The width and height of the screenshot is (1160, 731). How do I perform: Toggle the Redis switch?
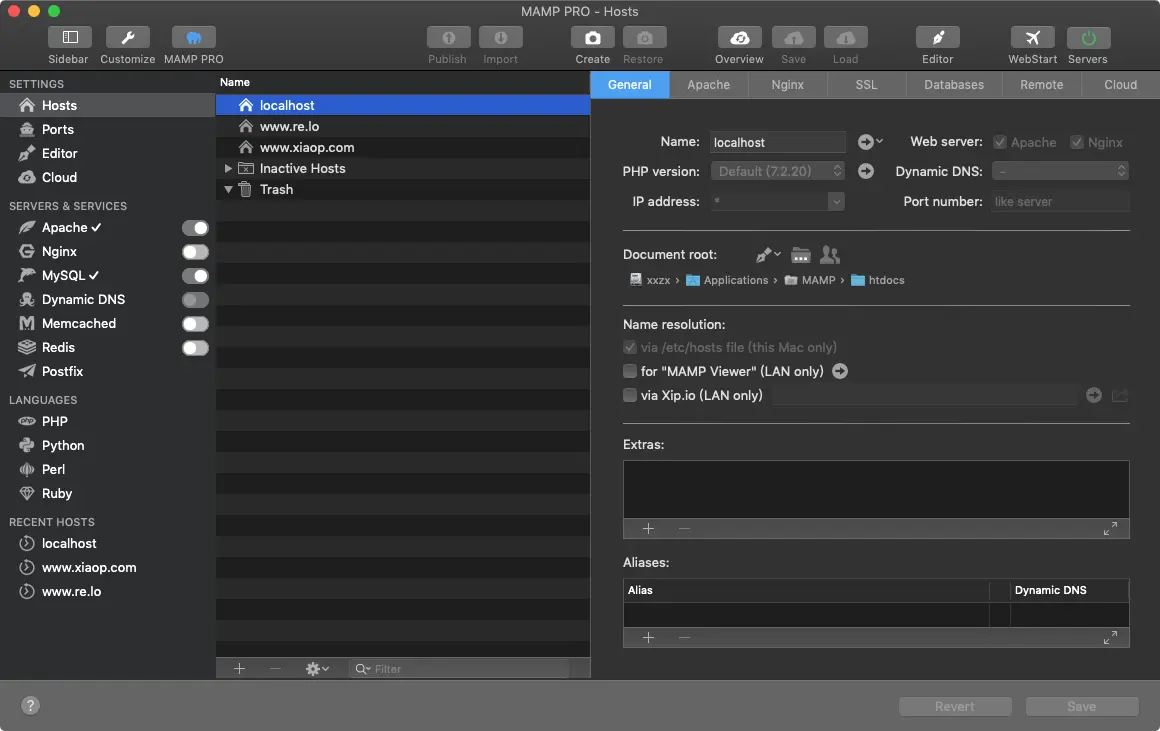point(195,348)
